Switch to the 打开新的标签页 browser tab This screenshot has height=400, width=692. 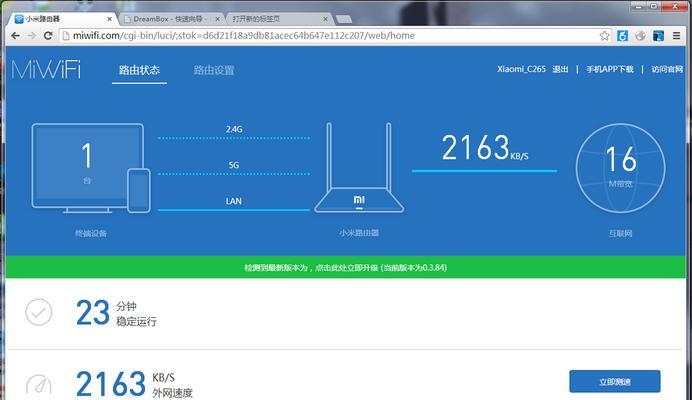click(x=279, y=19)
